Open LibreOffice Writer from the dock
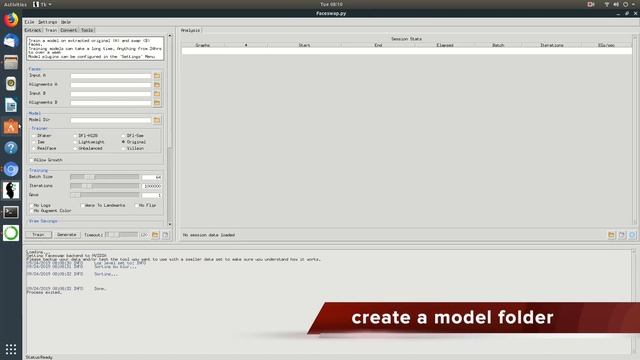Screen dimensions: 640x360 (x=11, y=105)
